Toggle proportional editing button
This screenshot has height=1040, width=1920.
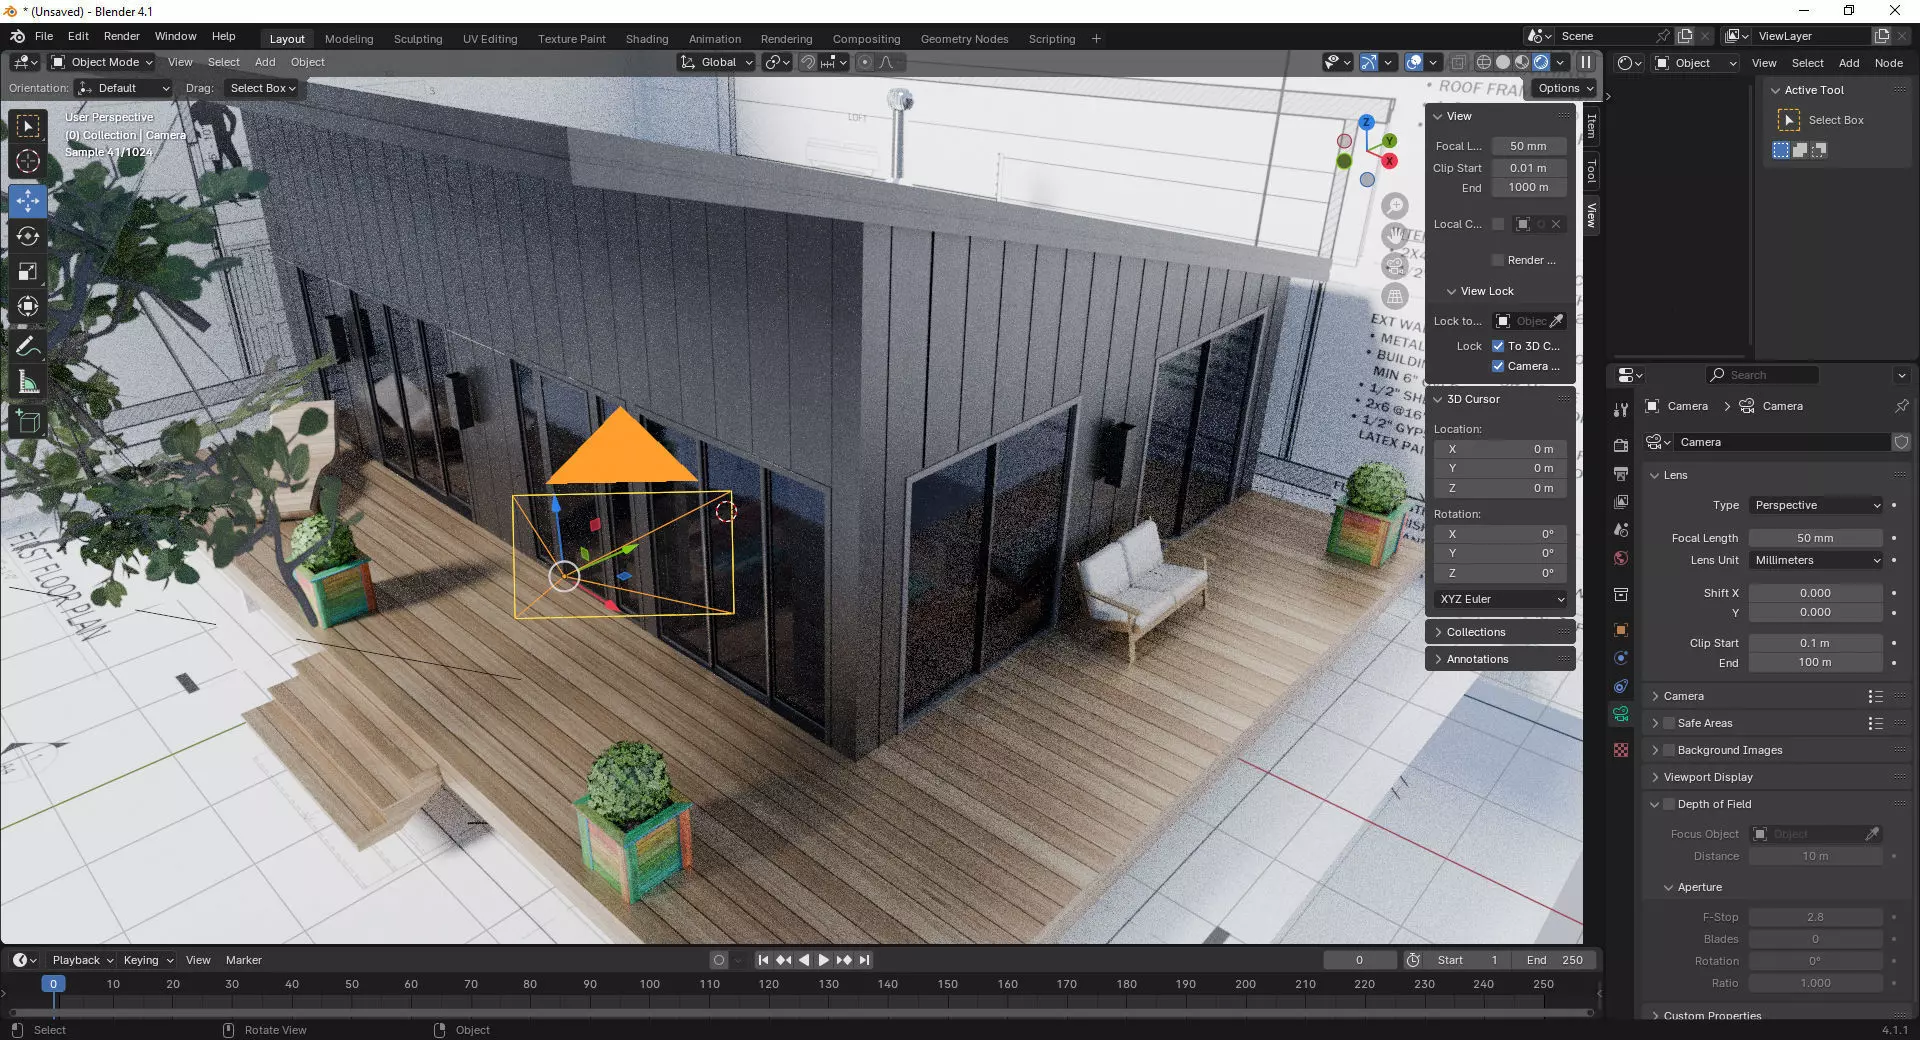[865, 62]
